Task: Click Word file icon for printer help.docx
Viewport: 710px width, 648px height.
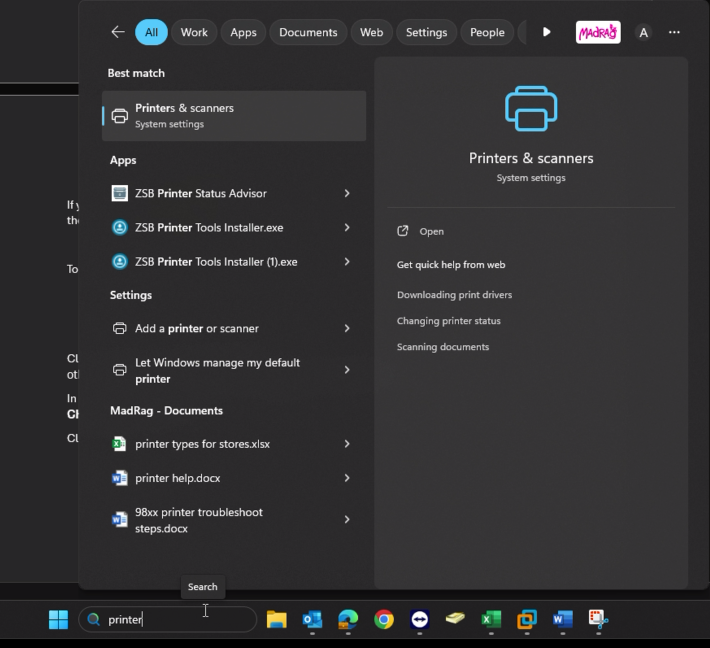Action: click(120, 478)
